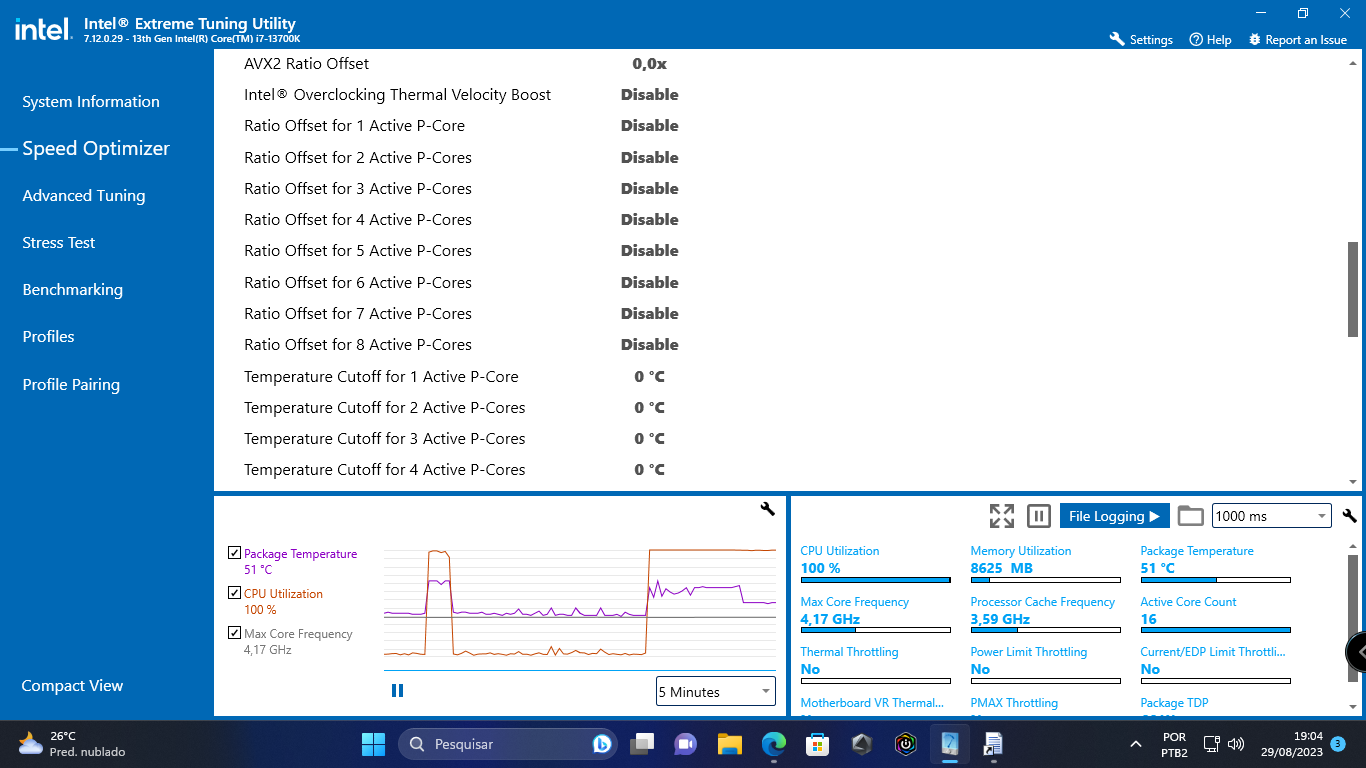The height and width of the screenshot is (768, 1366).
Task: Click the POR PTB2 language indicator
Action: (1175, 744)
